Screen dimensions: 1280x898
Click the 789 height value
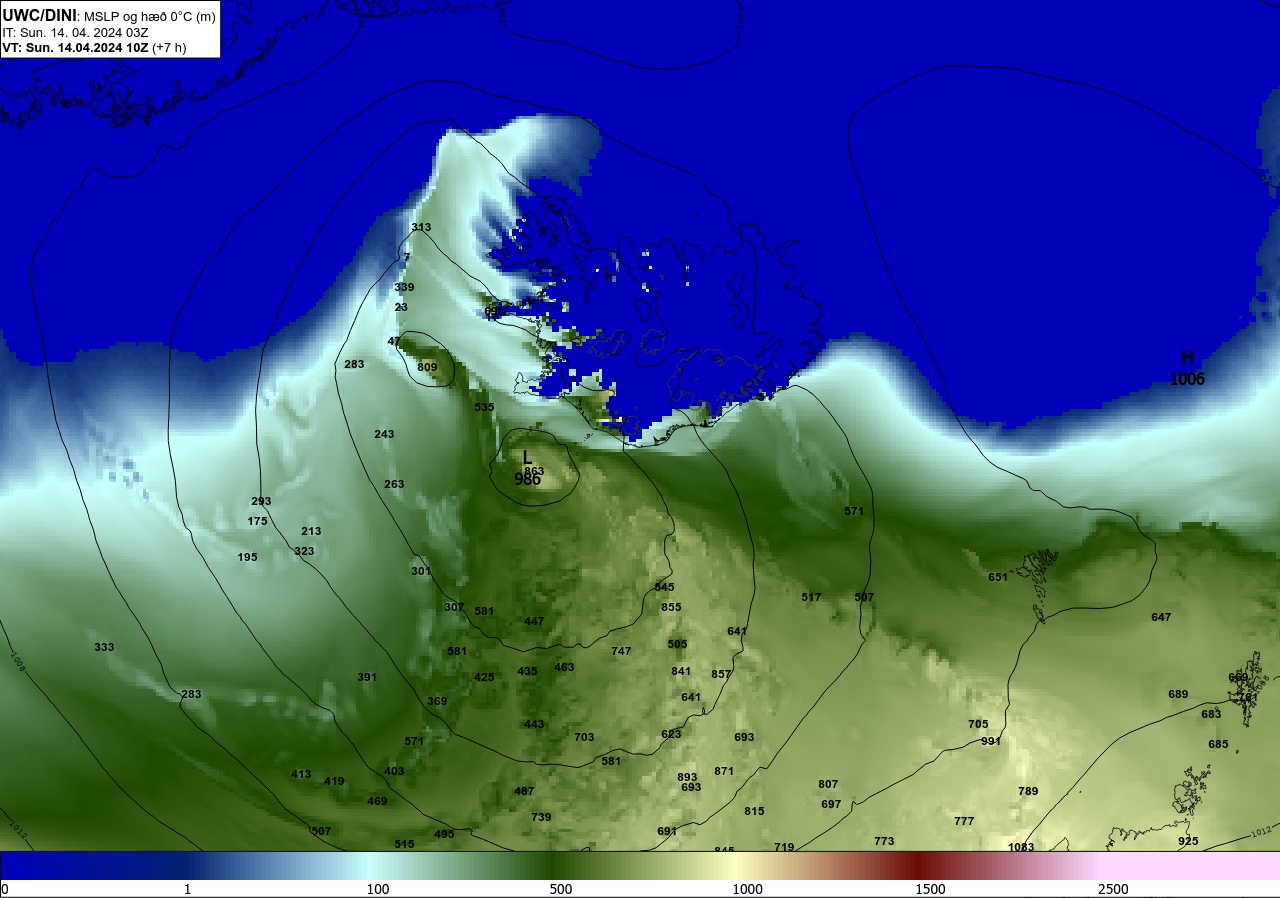[x=1028, y=791]
